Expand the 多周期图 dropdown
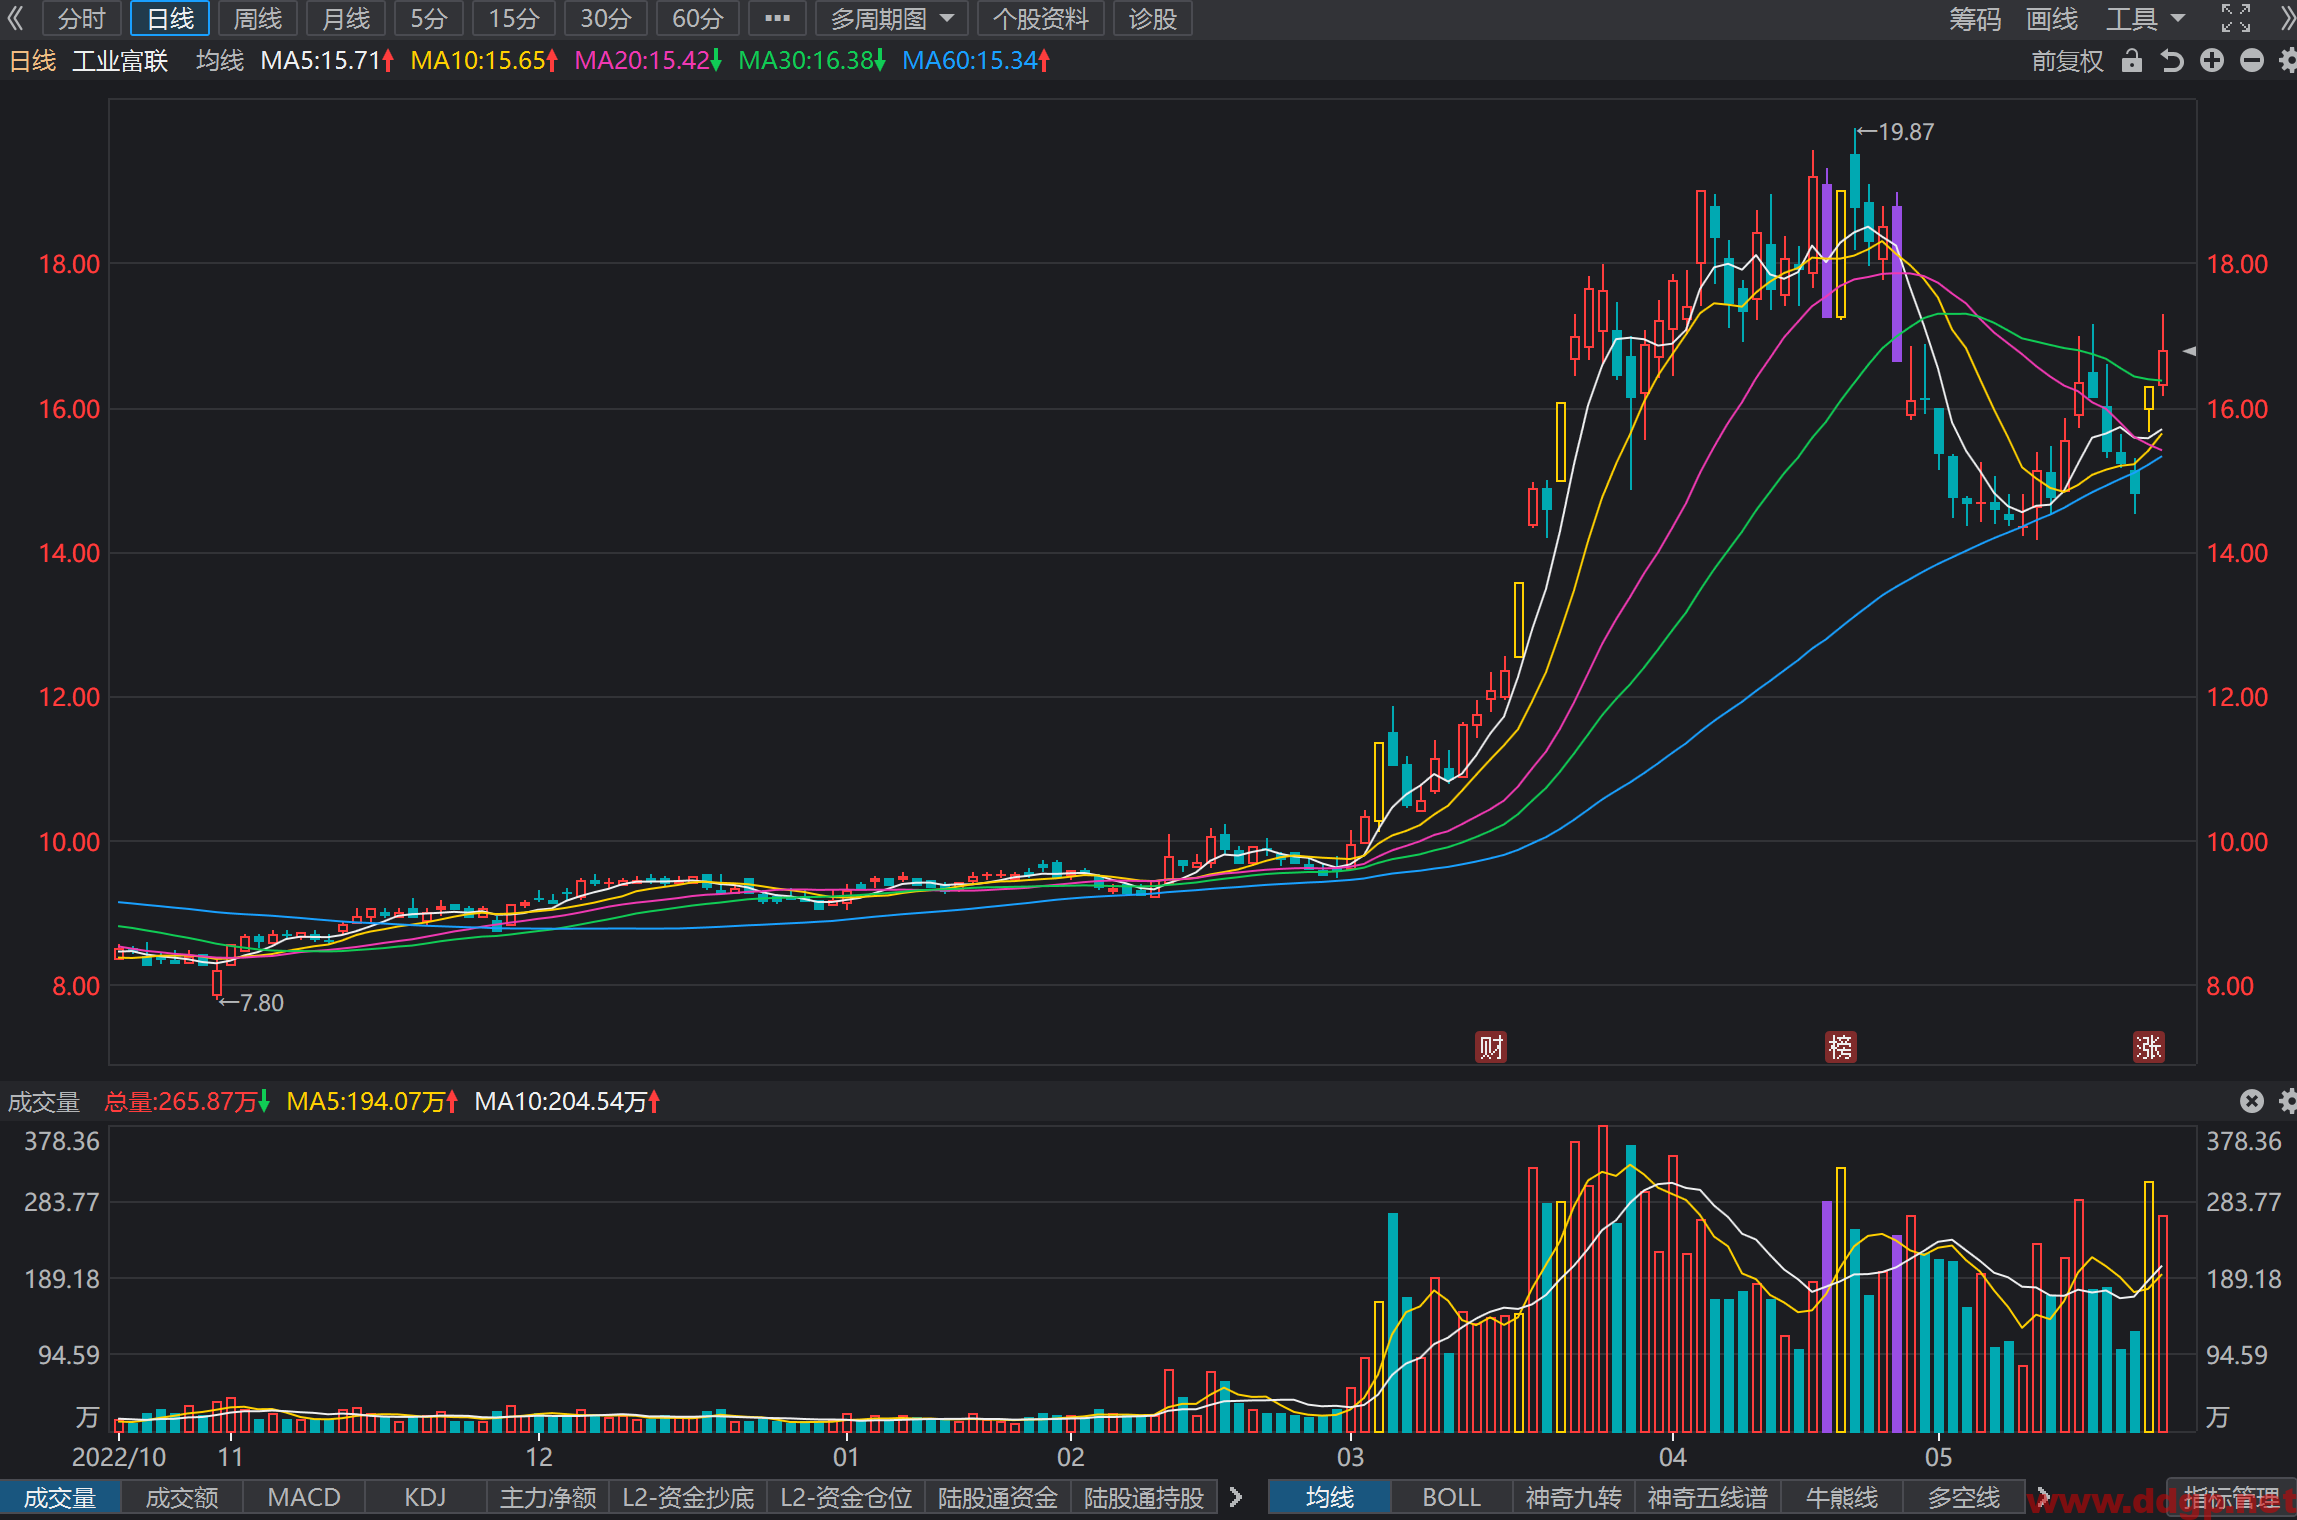The image size is (2297, 1520). pyautogui.click(x=891, y=18)
